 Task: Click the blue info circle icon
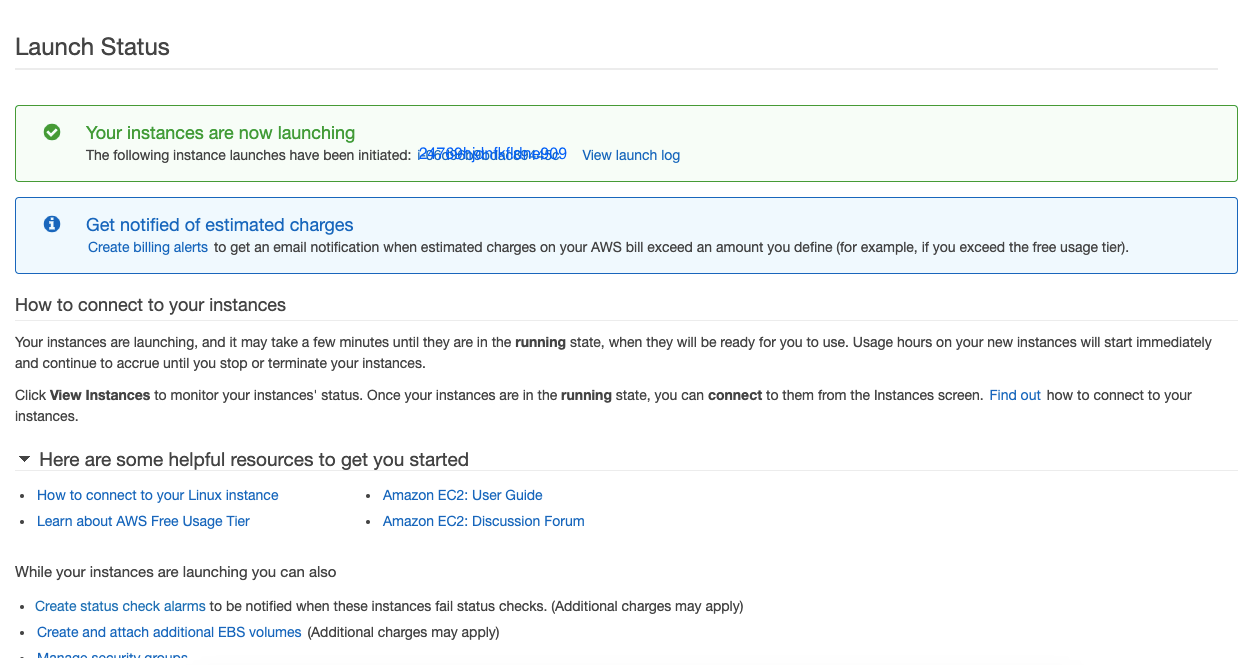[x=52, y=224]
